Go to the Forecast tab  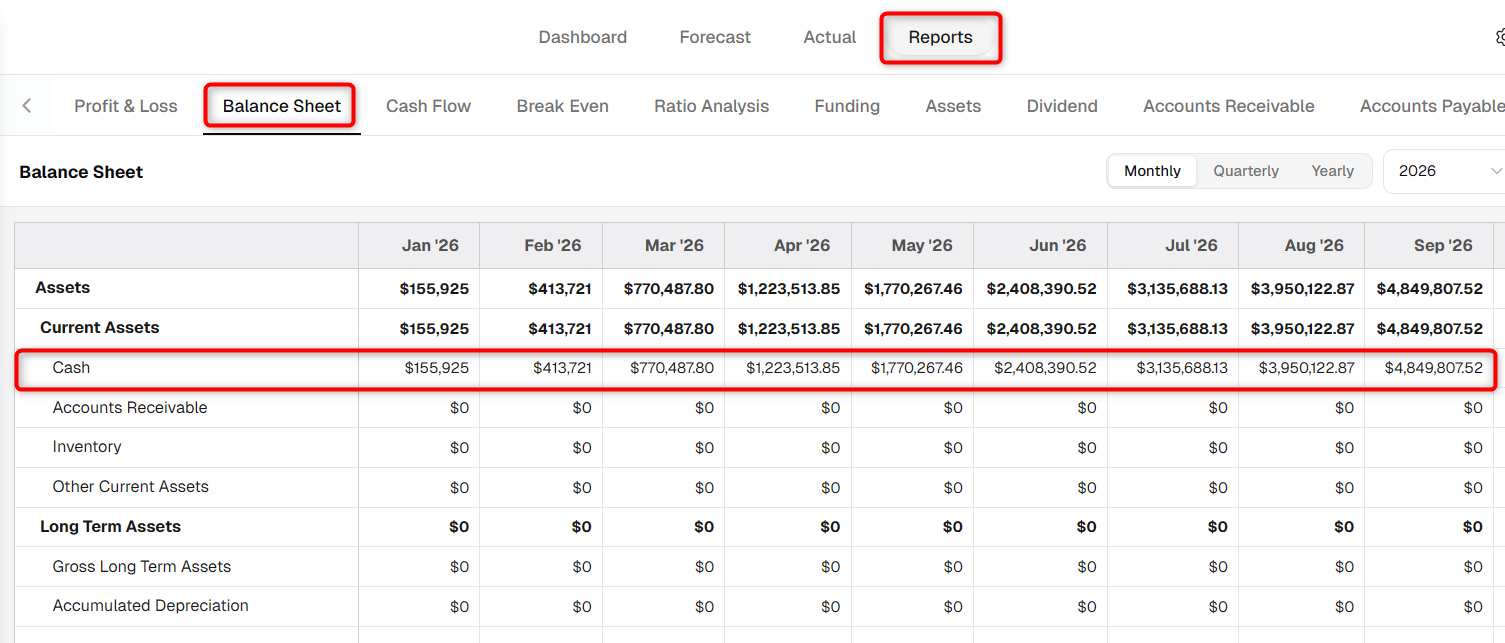715,37
